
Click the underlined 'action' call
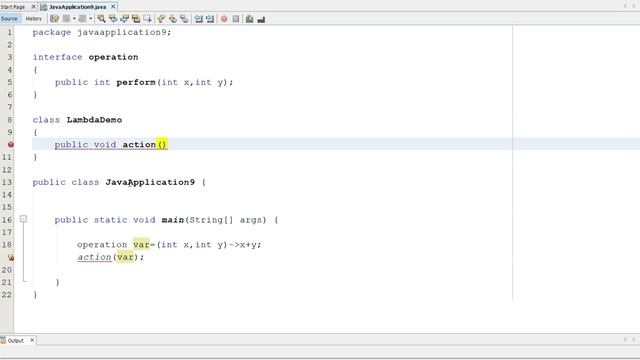point(94,257)
